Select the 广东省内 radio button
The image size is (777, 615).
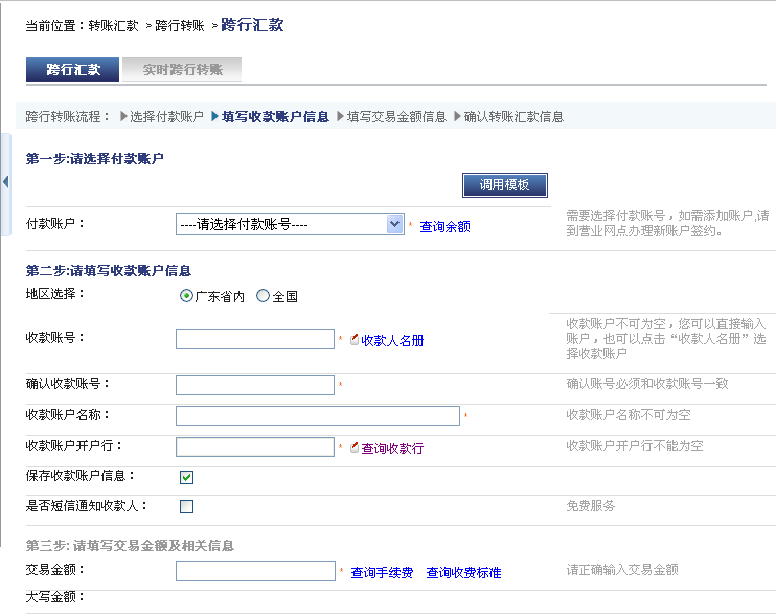click(186, 296)
